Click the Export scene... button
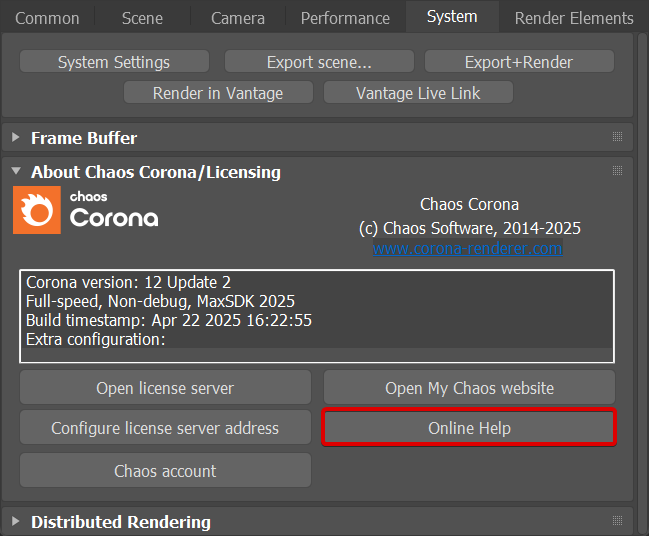This screenshot has width=649, height=536. [319, 62]
